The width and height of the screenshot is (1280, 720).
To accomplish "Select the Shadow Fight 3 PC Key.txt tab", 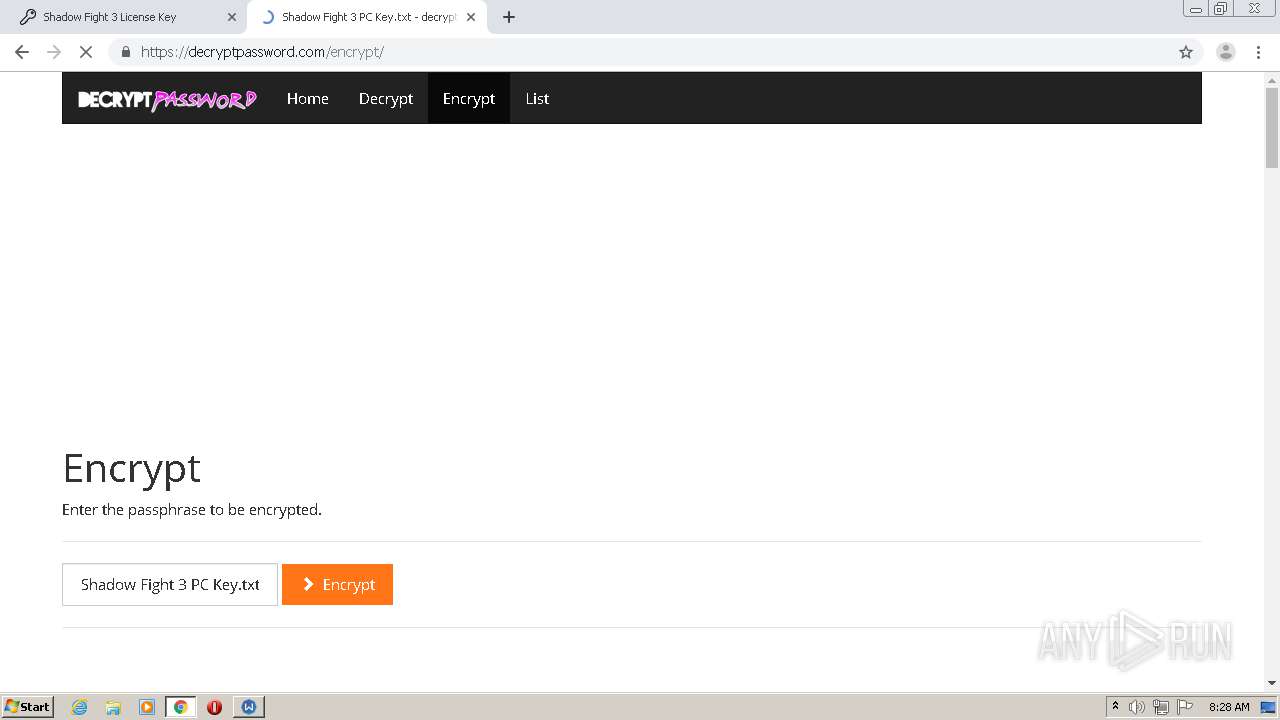I will pos(365,17).
